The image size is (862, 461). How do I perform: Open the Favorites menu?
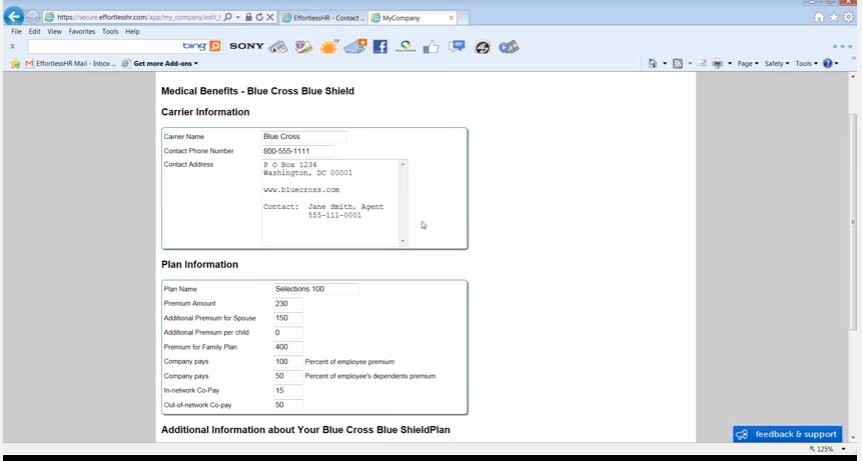82,31
